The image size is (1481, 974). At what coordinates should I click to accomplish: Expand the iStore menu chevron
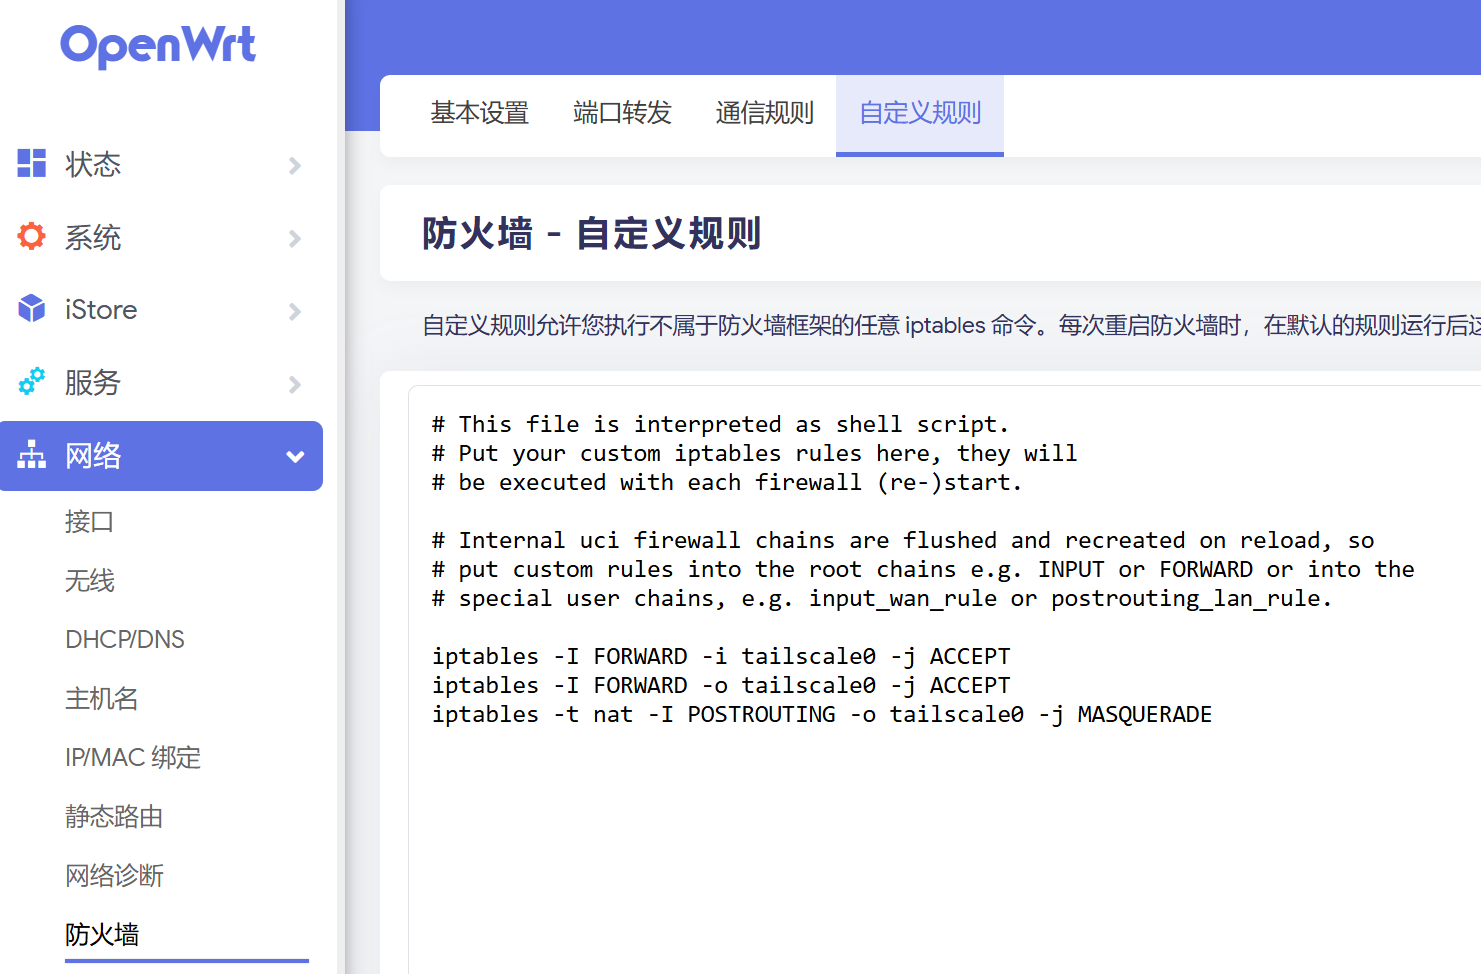[x=294, y=311]
